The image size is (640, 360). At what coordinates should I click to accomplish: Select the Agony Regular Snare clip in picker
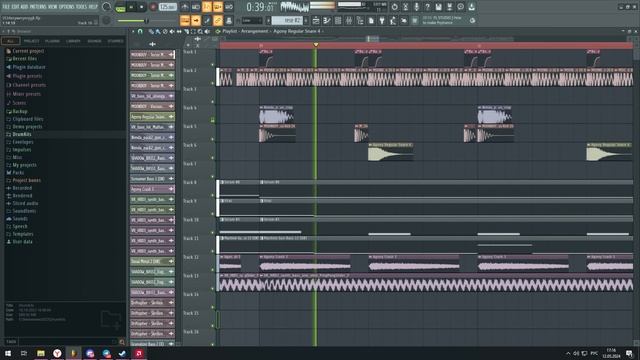point(152,117)
